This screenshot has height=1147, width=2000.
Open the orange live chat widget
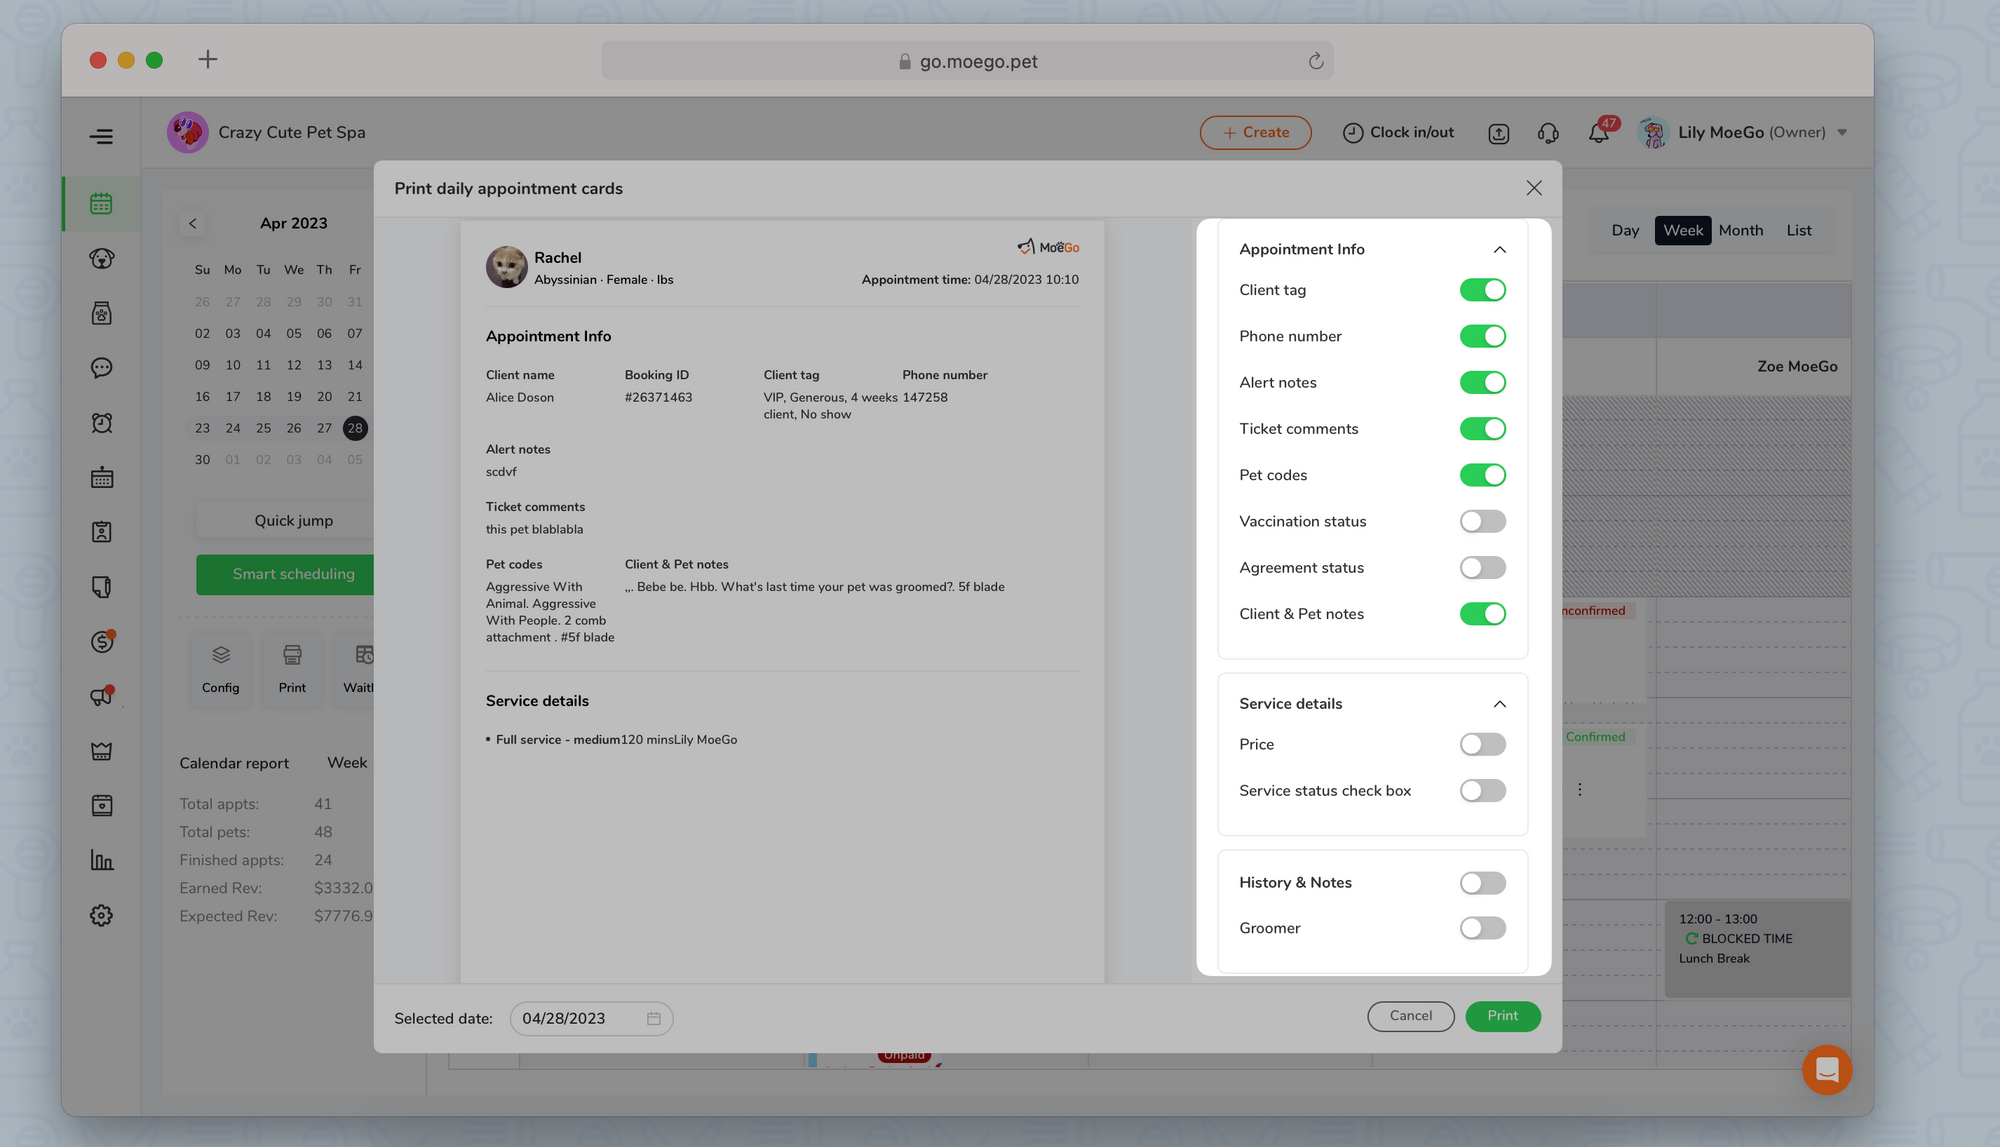pyautogui.click(x=1826, y=1069)
